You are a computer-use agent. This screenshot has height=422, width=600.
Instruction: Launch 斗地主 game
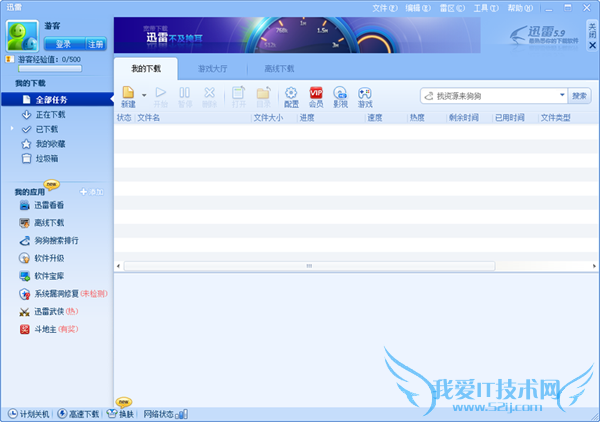tap(49, 329)
